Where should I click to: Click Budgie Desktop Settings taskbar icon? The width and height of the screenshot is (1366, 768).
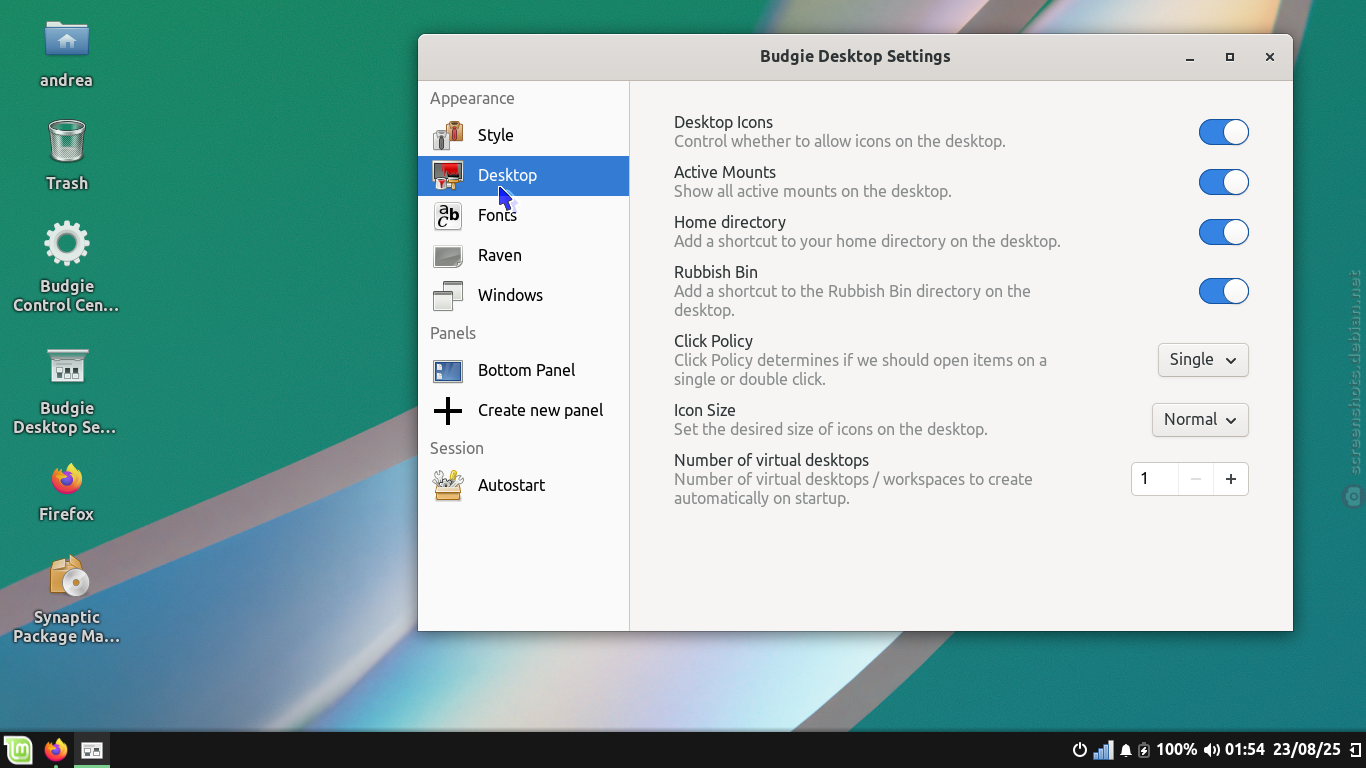click(92, 750)
